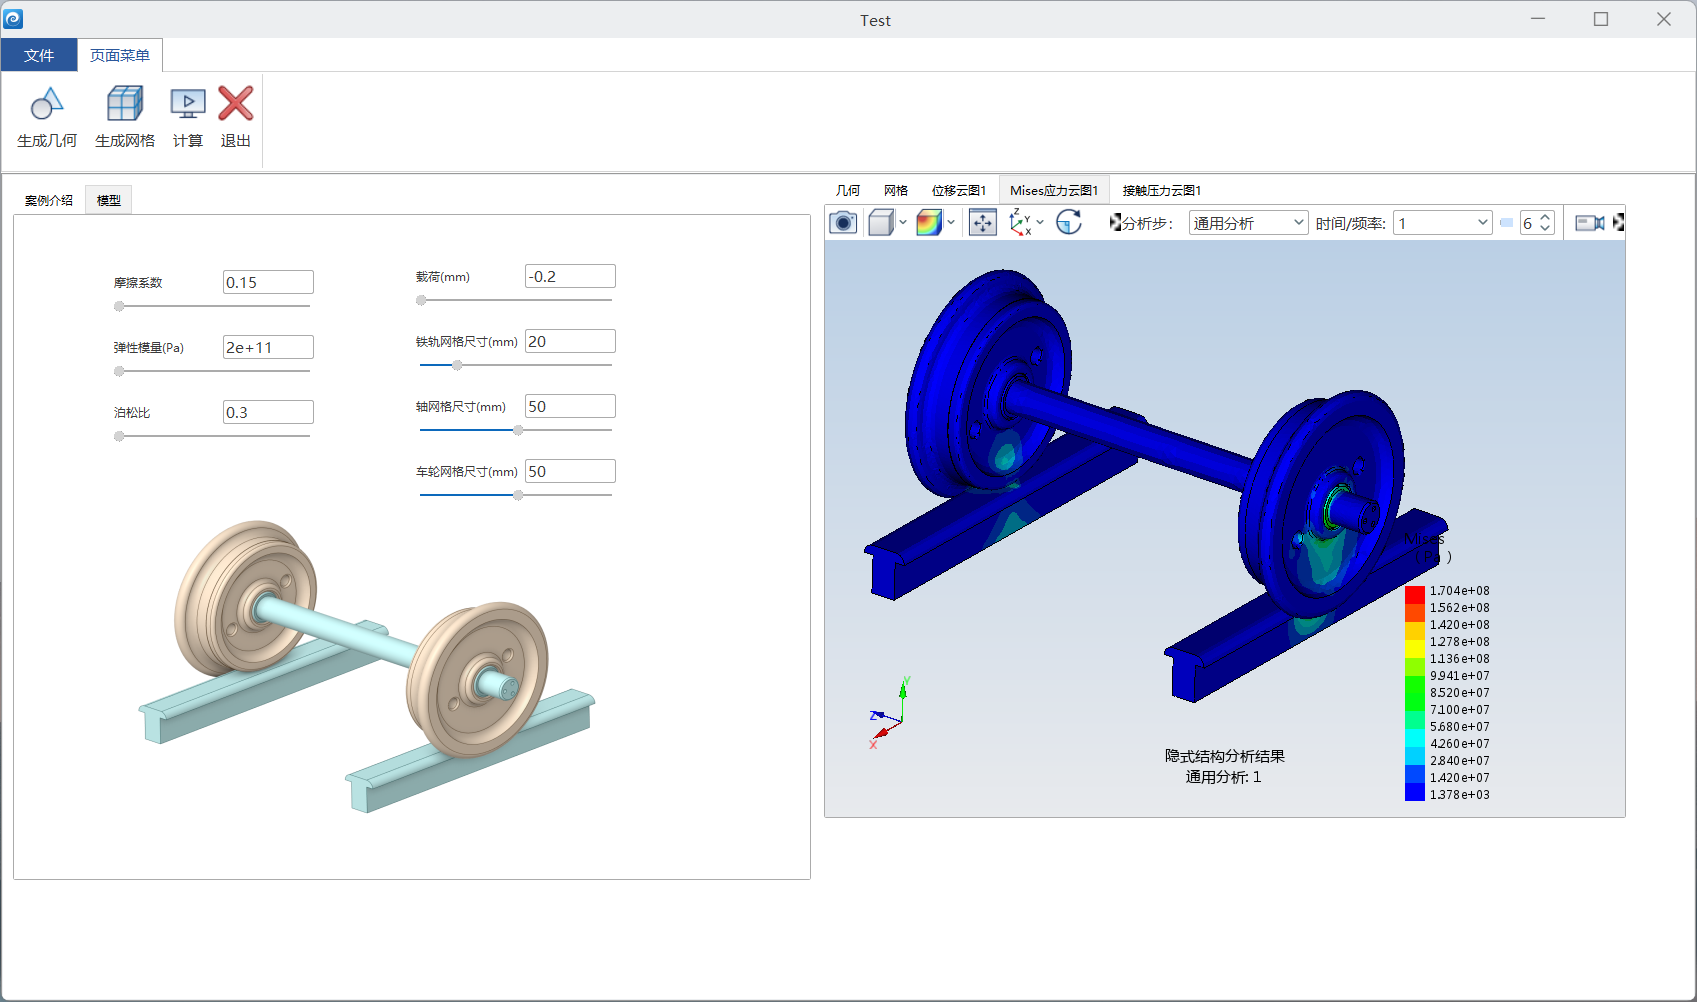Open the 文件 file menu
This screenshot has width=1697, height=1002.
(39, 55)
